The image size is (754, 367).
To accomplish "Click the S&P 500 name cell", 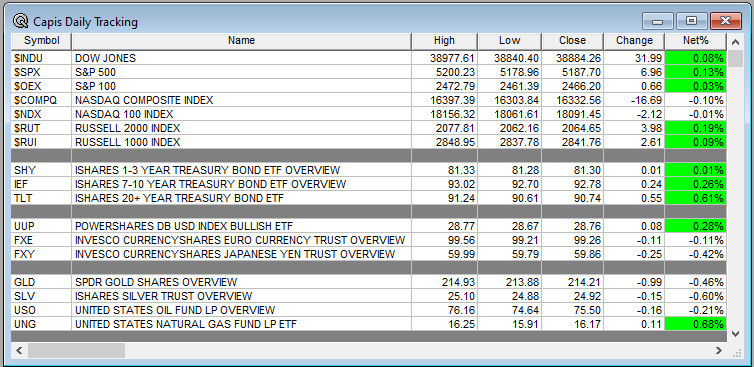I will pos(241,72).
